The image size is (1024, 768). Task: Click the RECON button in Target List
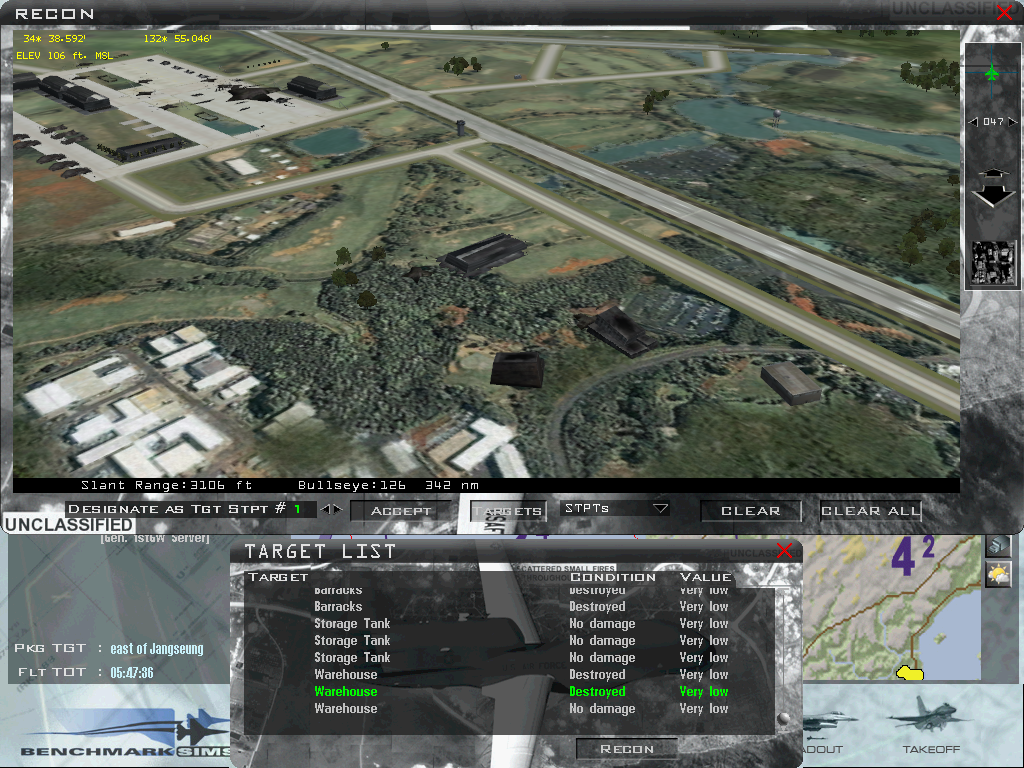pyautogui.click(x=627, y=749)
